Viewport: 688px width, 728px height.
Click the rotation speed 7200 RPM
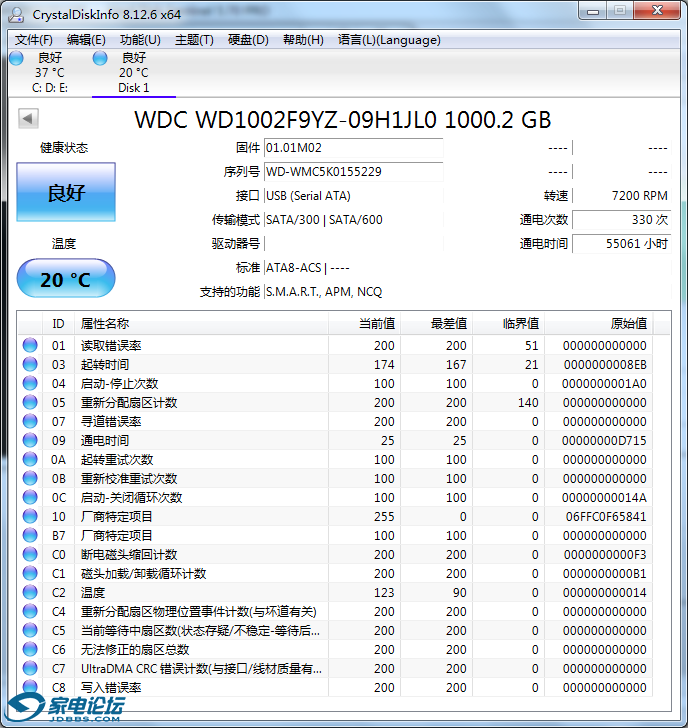point(640,196)
